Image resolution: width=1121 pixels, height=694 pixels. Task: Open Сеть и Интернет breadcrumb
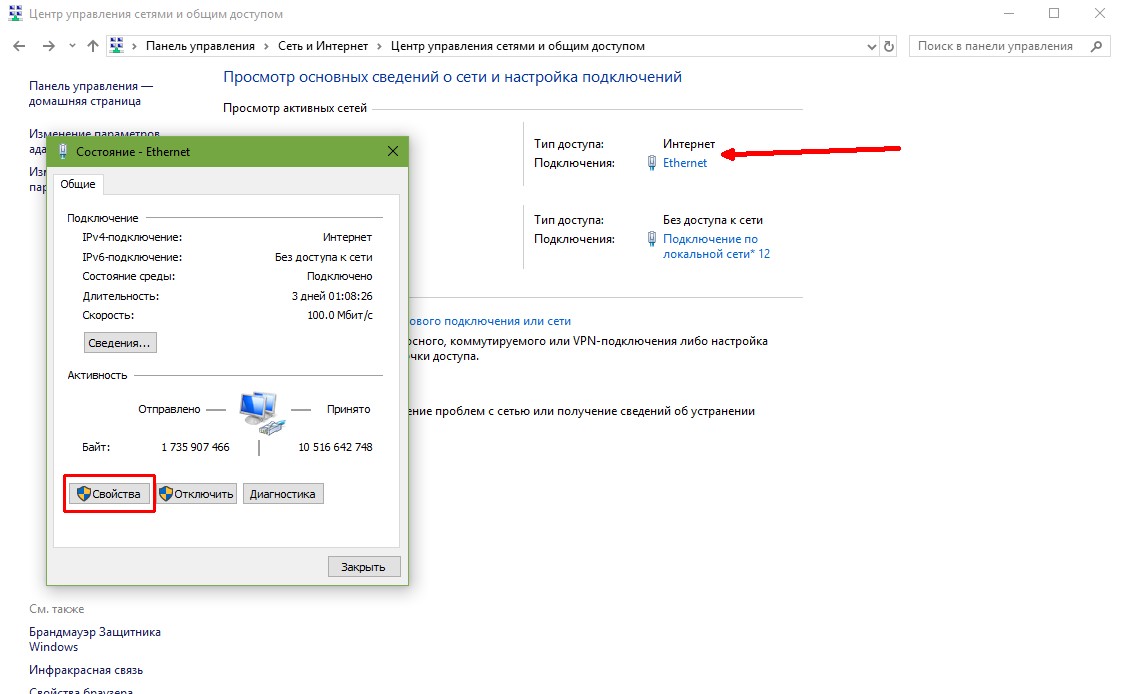click(x=322, y=46)
